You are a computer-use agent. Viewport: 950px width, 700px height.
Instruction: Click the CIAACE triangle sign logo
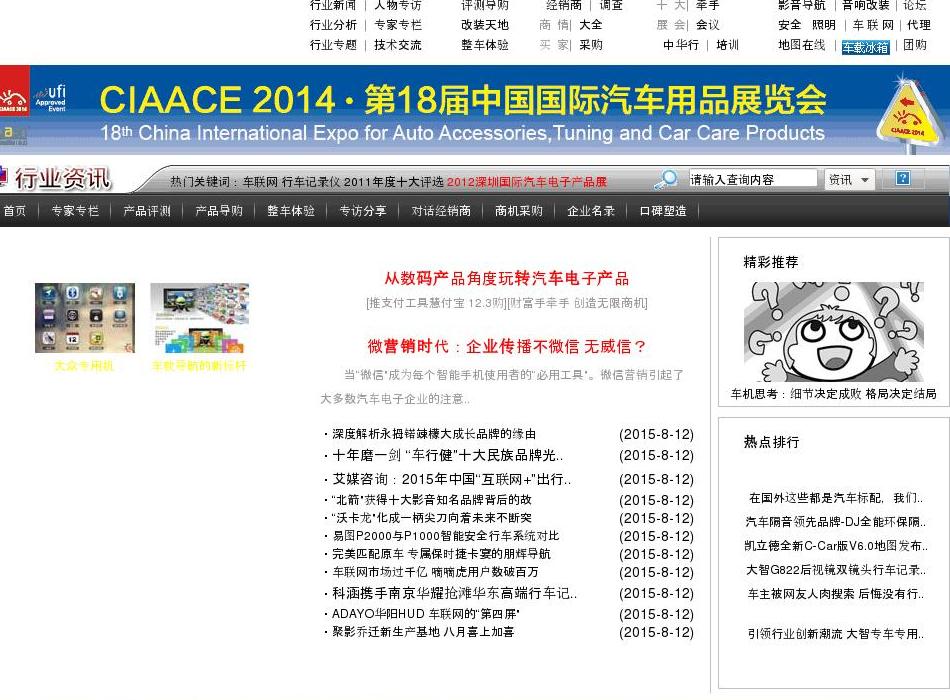(x=908, y=115)
